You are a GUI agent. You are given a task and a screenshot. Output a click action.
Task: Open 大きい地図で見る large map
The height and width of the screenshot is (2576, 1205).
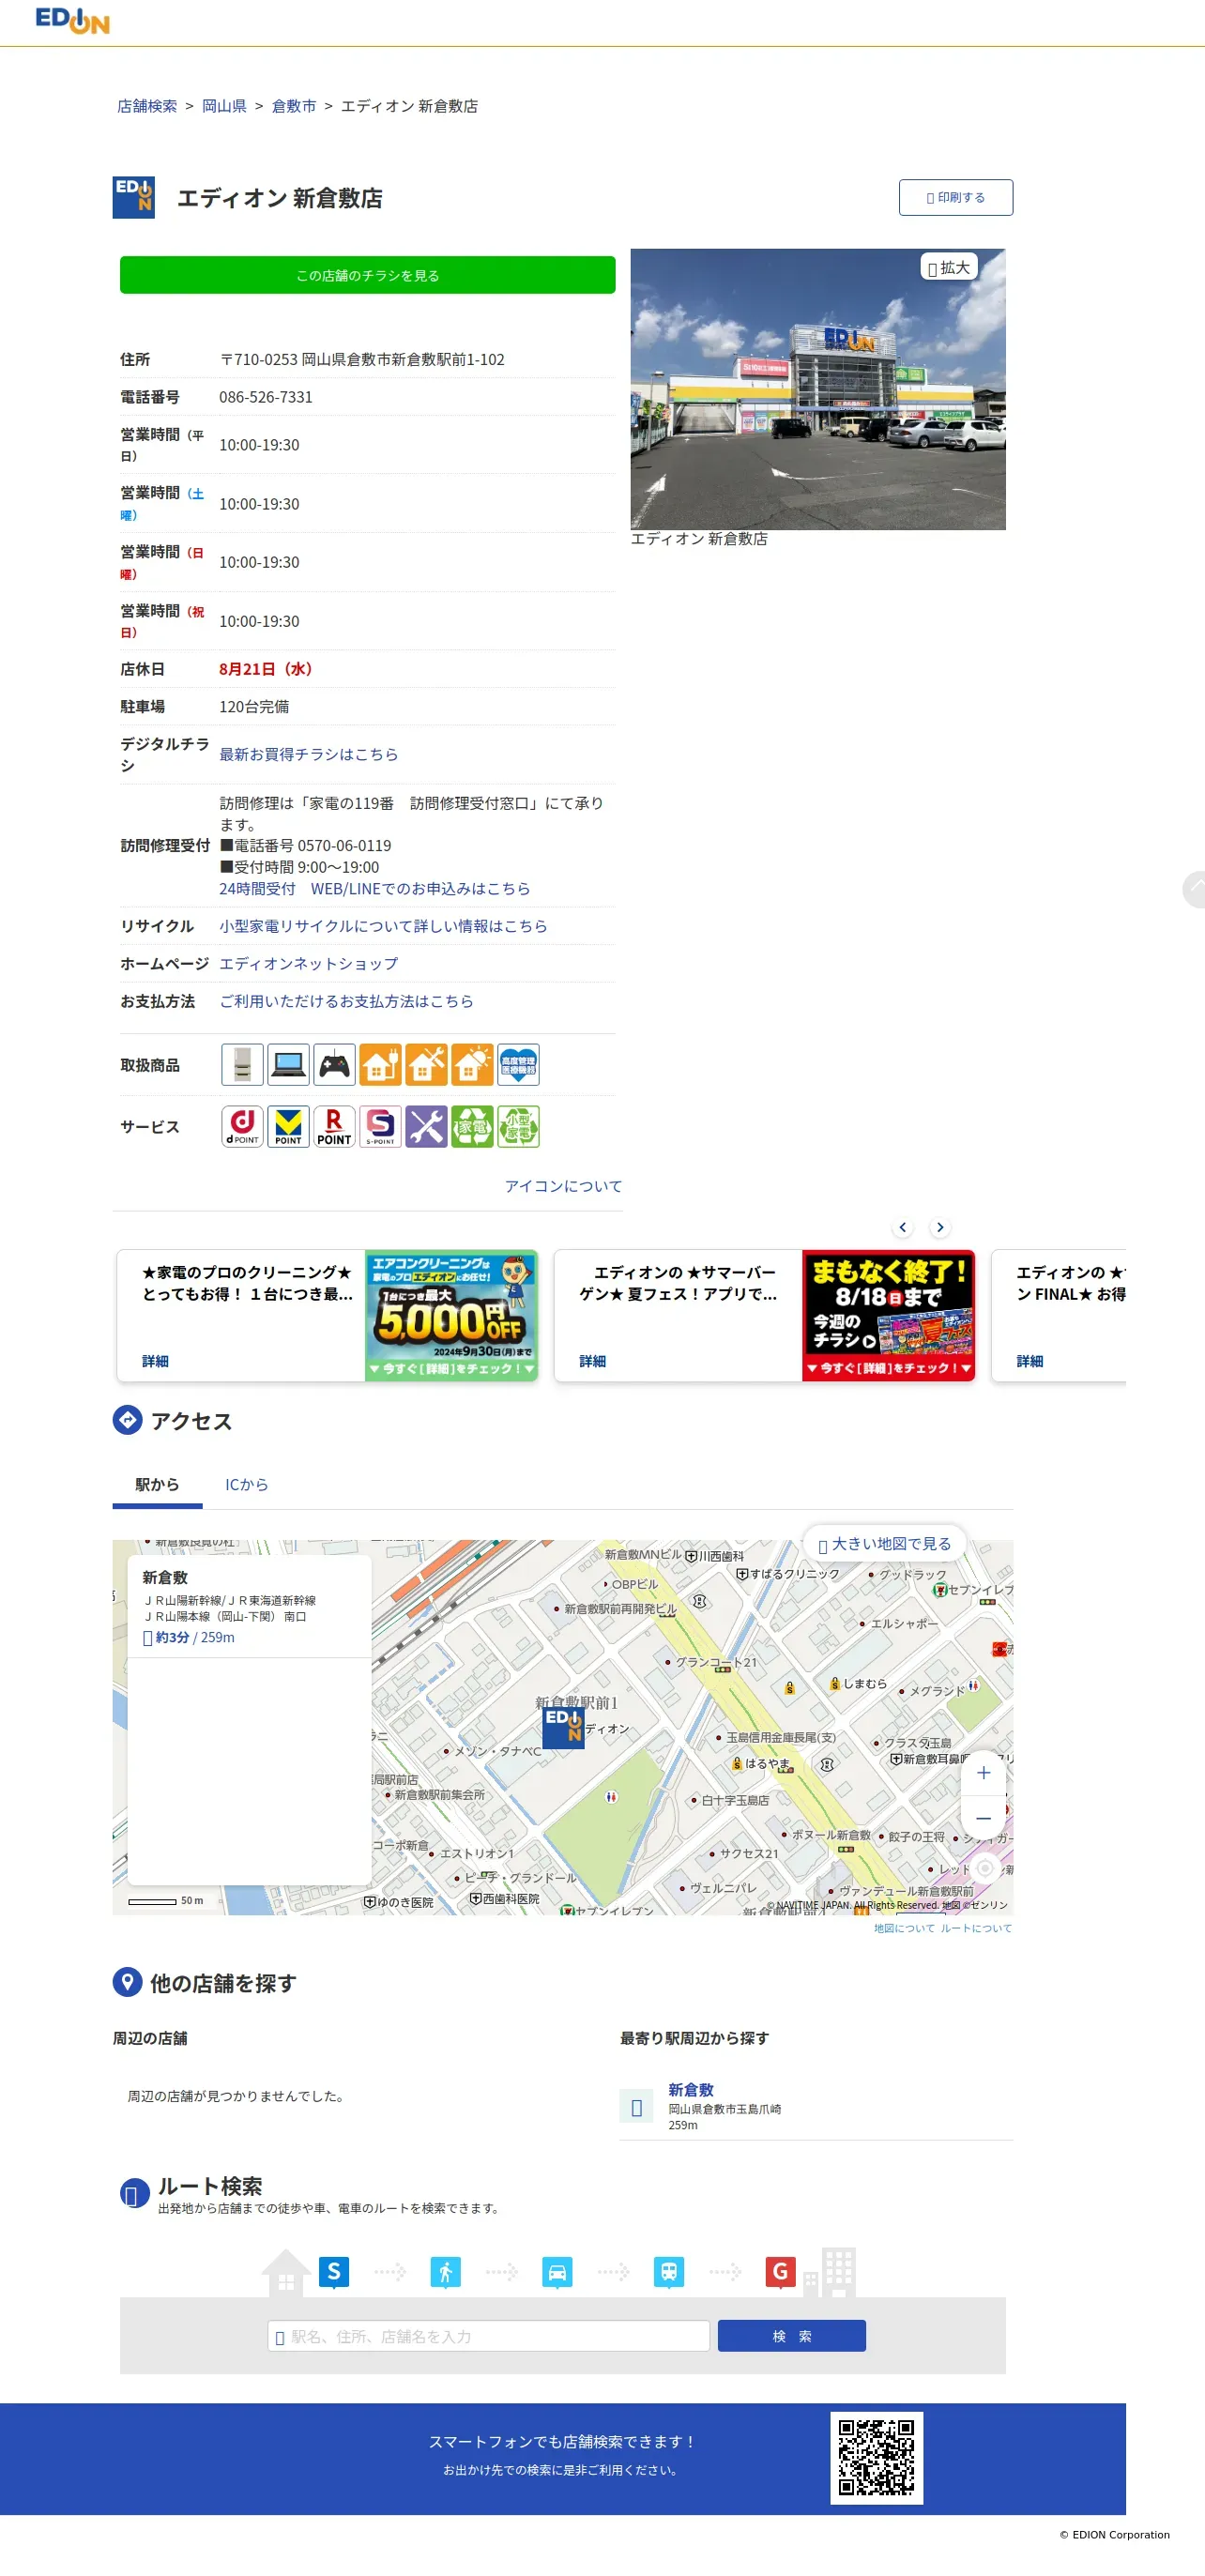coord(885,1544)
